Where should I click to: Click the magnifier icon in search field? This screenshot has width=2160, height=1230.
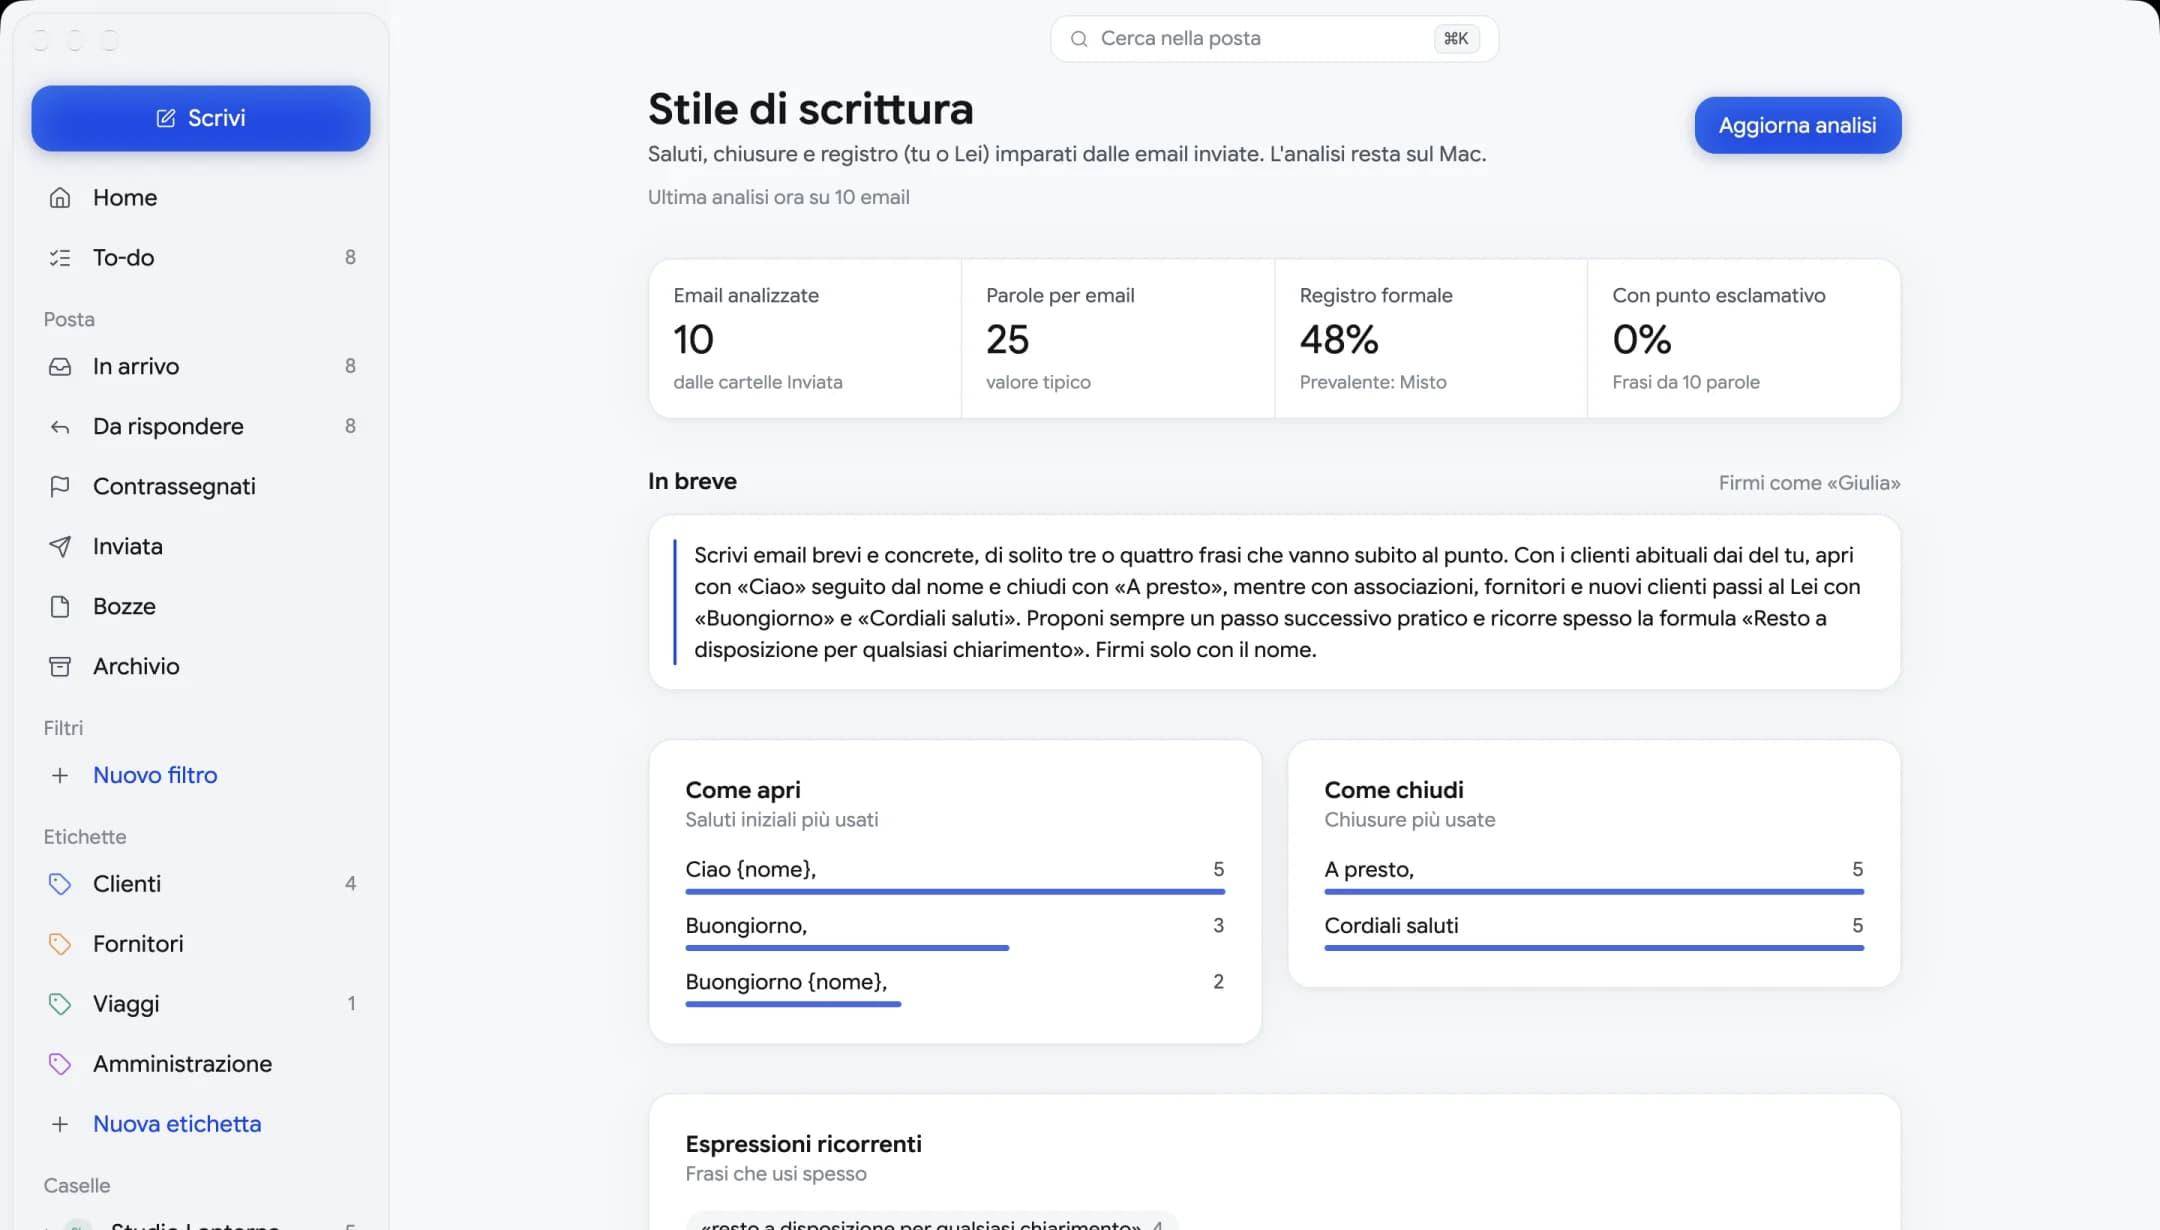point(1079,39)
